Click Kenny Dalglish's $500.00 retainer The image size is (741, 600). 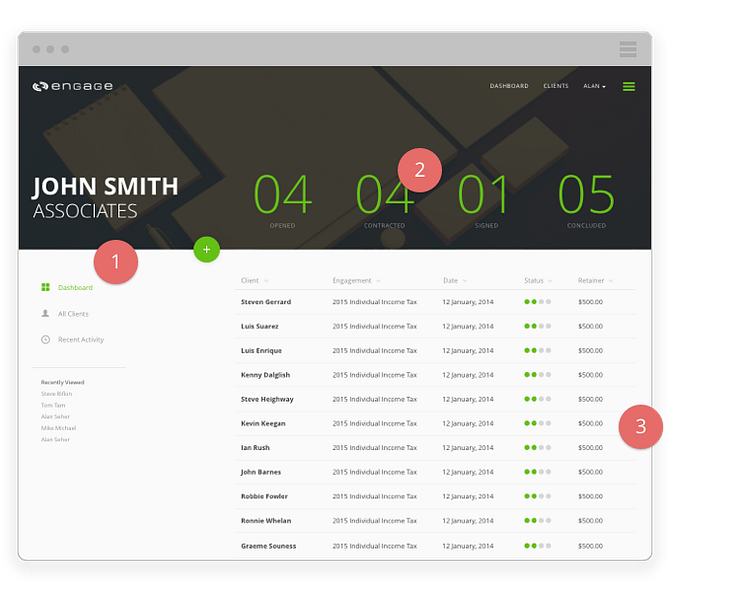590,375
